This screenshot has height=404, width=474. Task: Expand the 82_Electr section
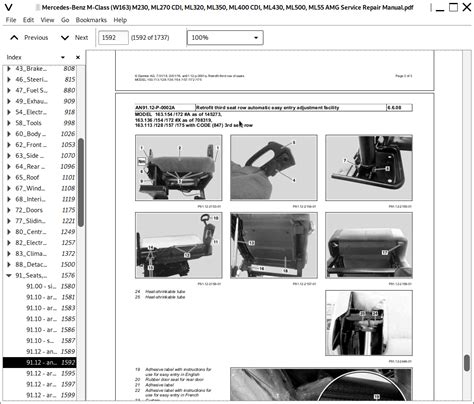[9, 243]
